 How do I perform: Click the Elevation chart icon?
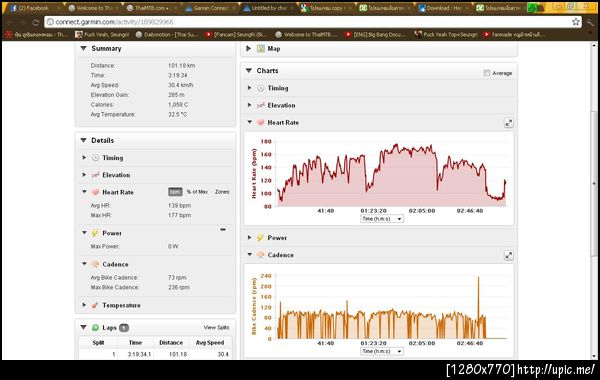coord(261,105)
